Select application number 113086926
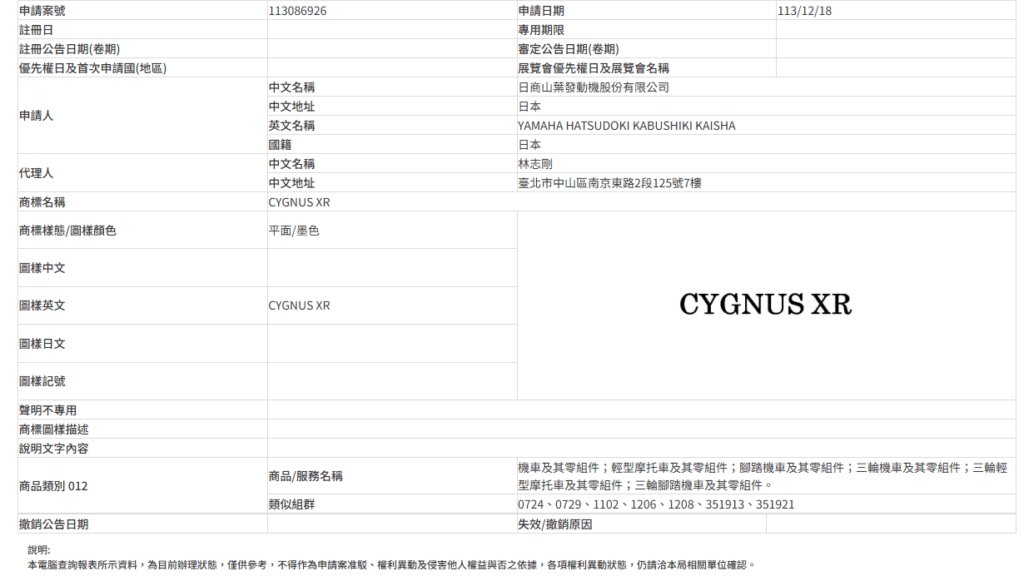Image resolution: width=1024 pixels, height=576 pixels. [x=297, y=11]
